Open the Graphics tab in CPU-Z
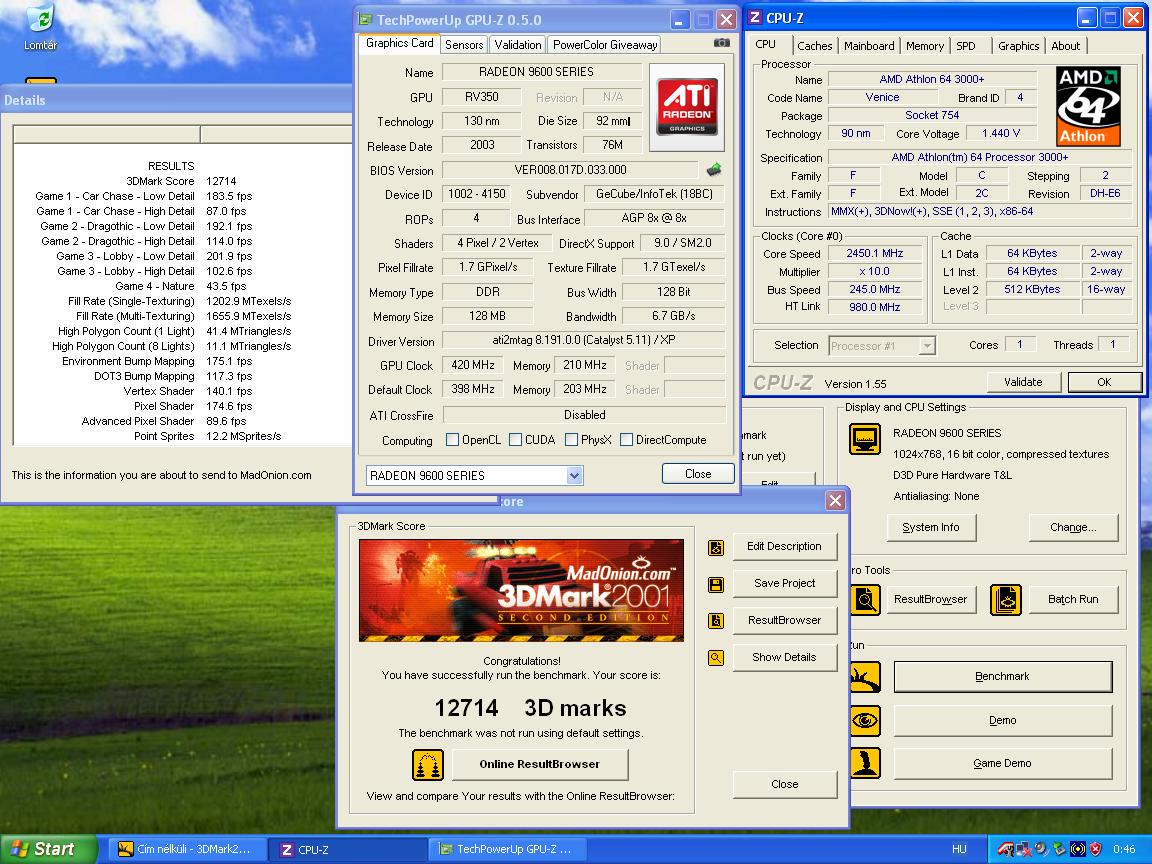 pos(1018,46)
